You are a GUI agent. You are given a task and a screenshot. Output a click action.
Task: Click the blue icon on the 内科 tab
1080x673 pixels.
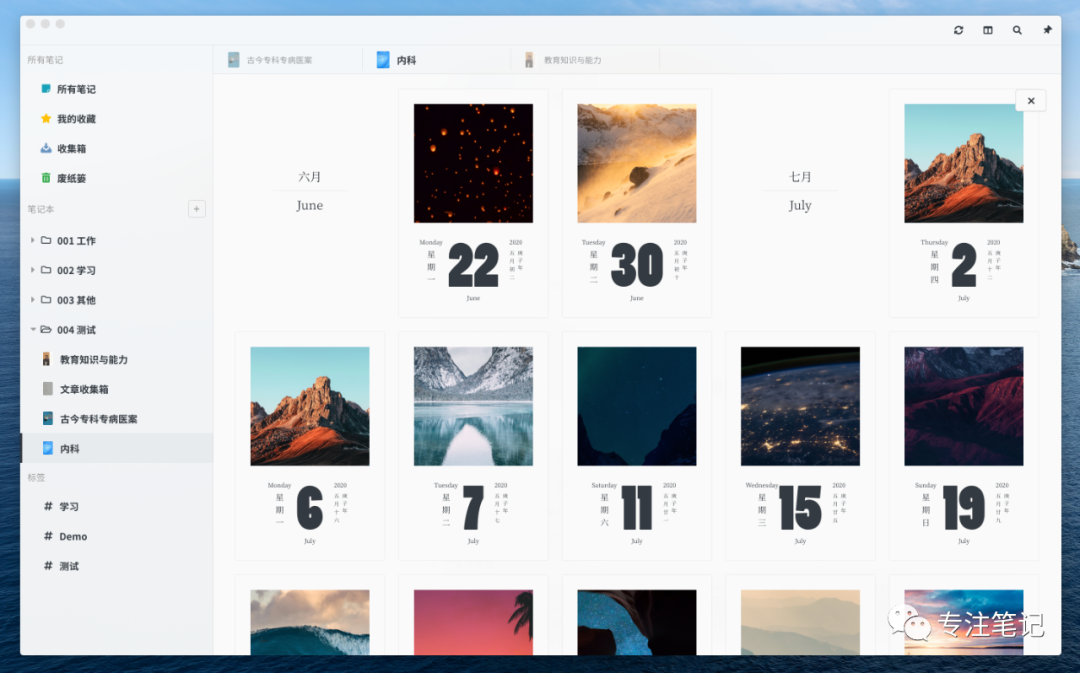tap(383, 60)
